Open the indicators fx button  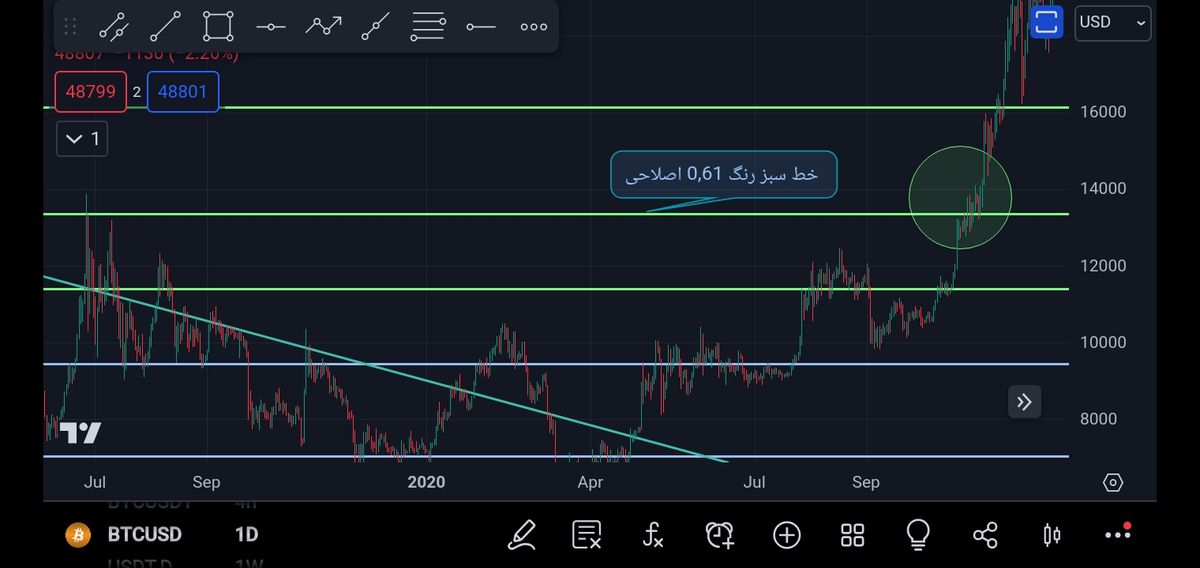pos(652,535)
